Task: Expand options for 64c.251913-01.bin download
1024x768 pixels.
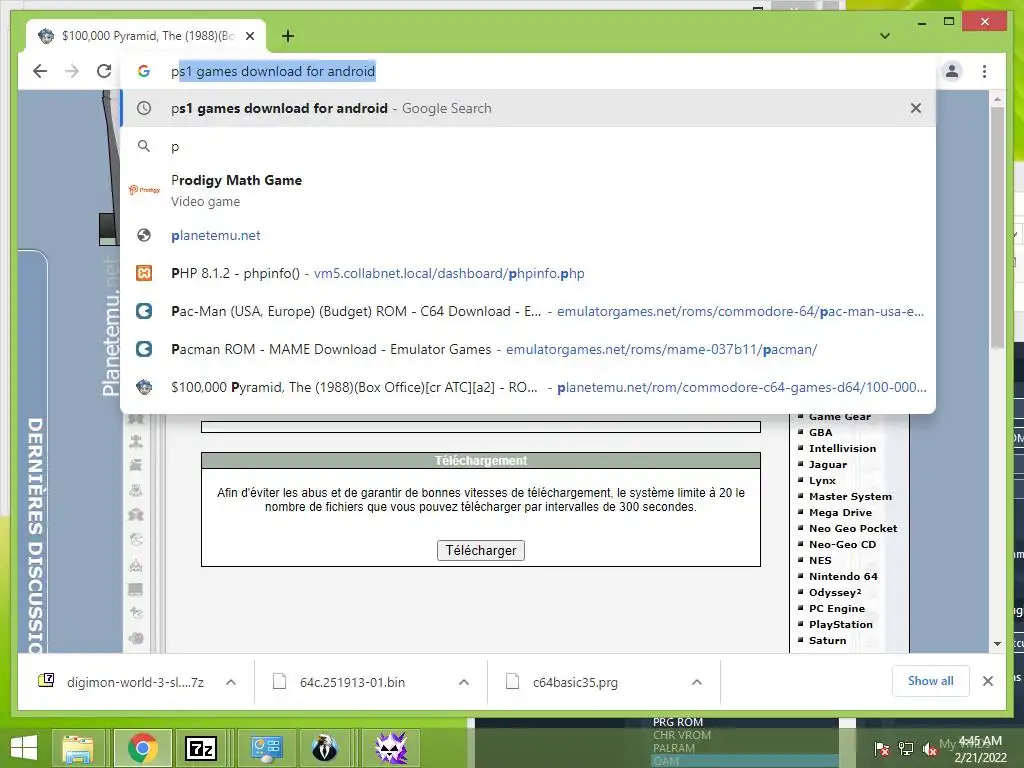Action: [464, 682]
